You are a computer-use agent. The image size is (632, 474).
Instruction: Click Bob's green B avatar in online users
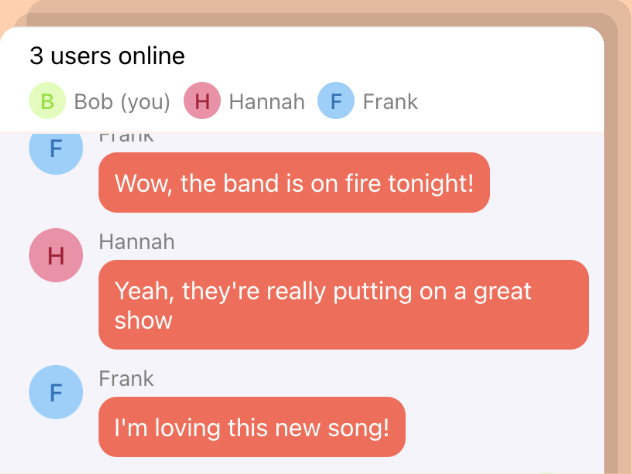tap(47, 100)
